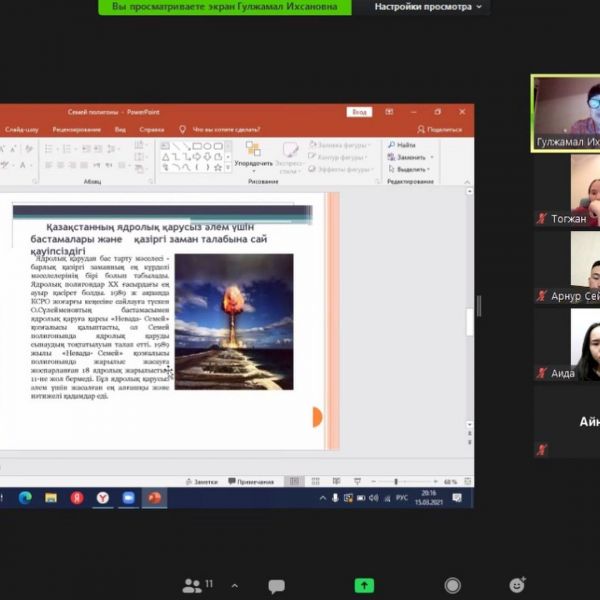Open the Yandex Browser taskbar icon

pos(102,497)
